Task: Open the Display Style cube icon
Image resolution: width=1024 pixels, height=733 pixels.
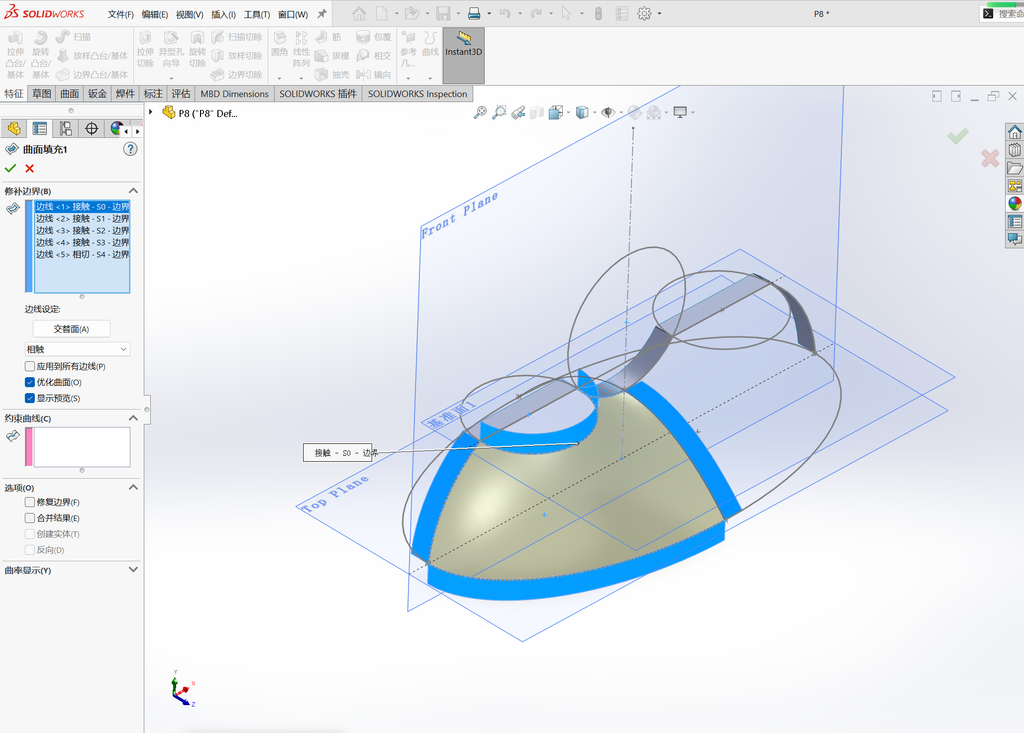Action: (582, 112)
